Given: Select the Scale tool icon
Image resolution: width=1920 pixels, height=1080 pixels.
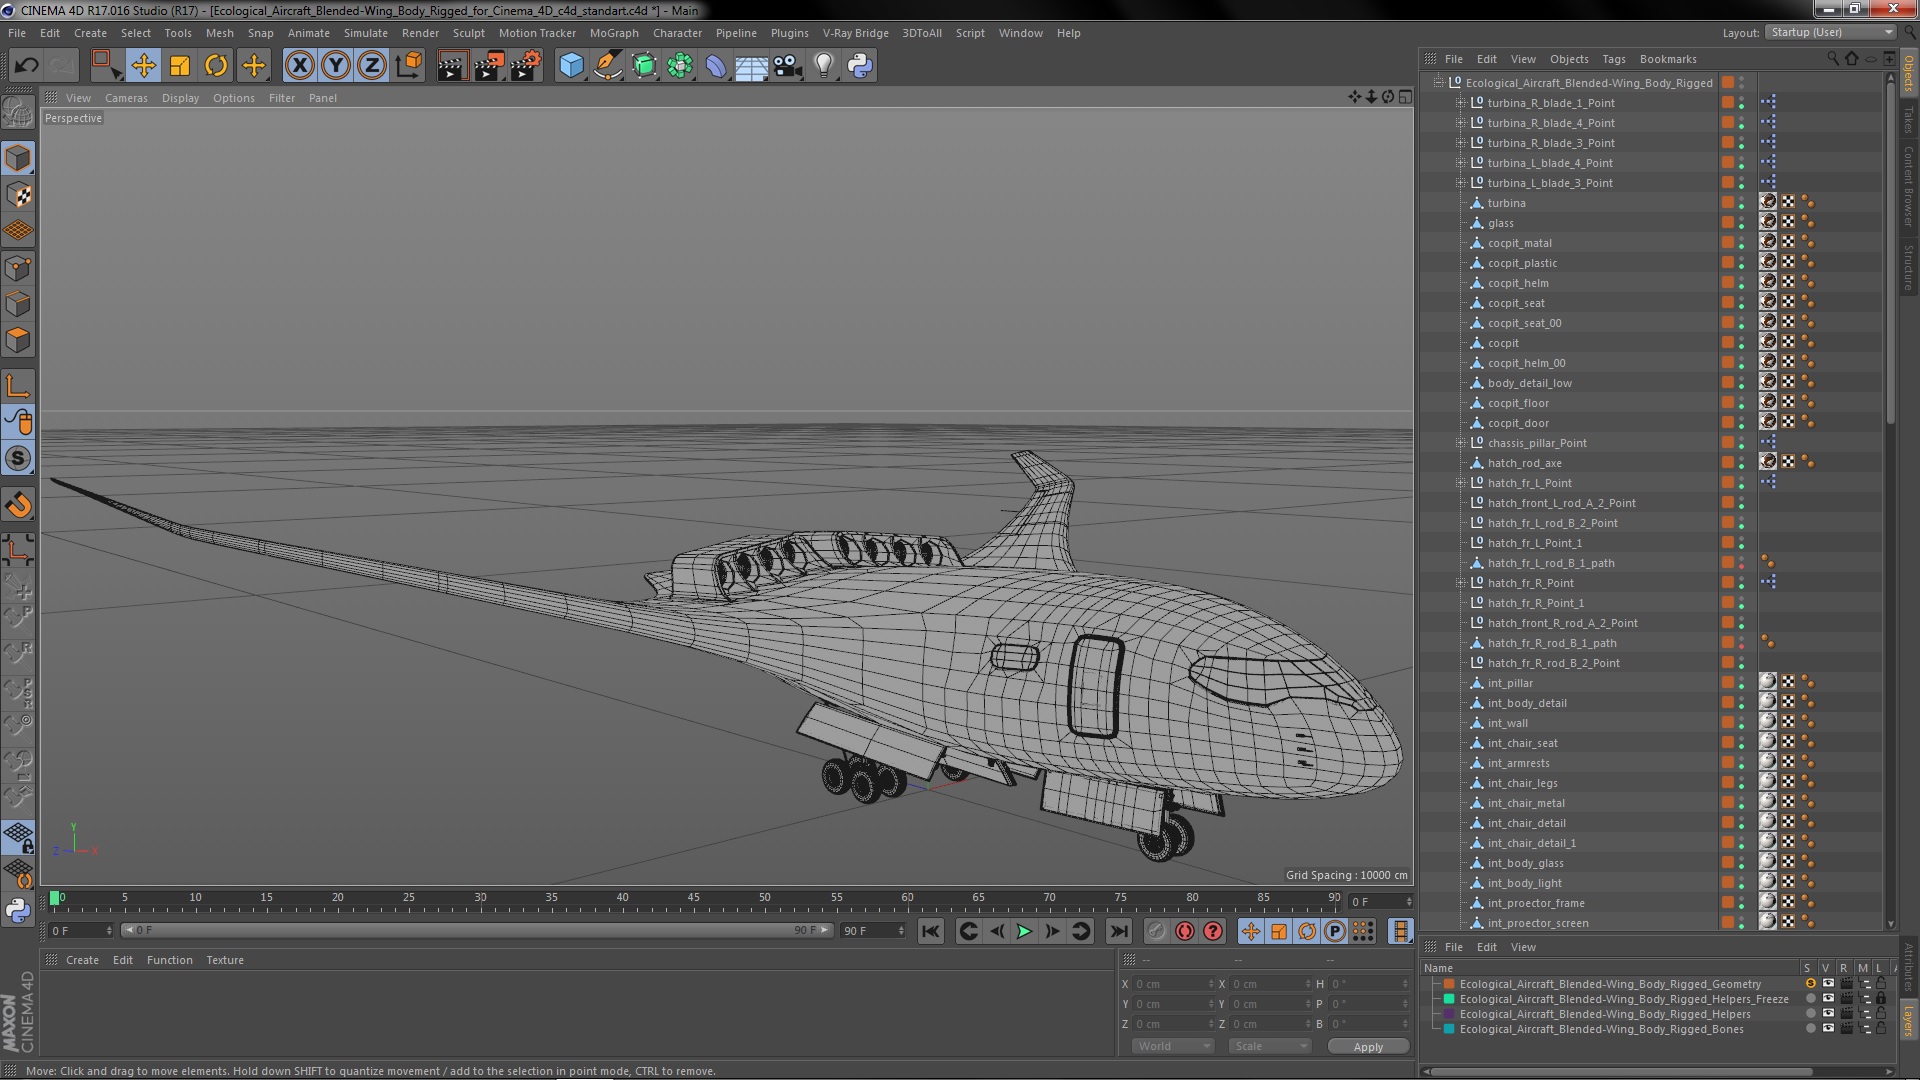Looking at the screenshot, I should coord(180,66).
